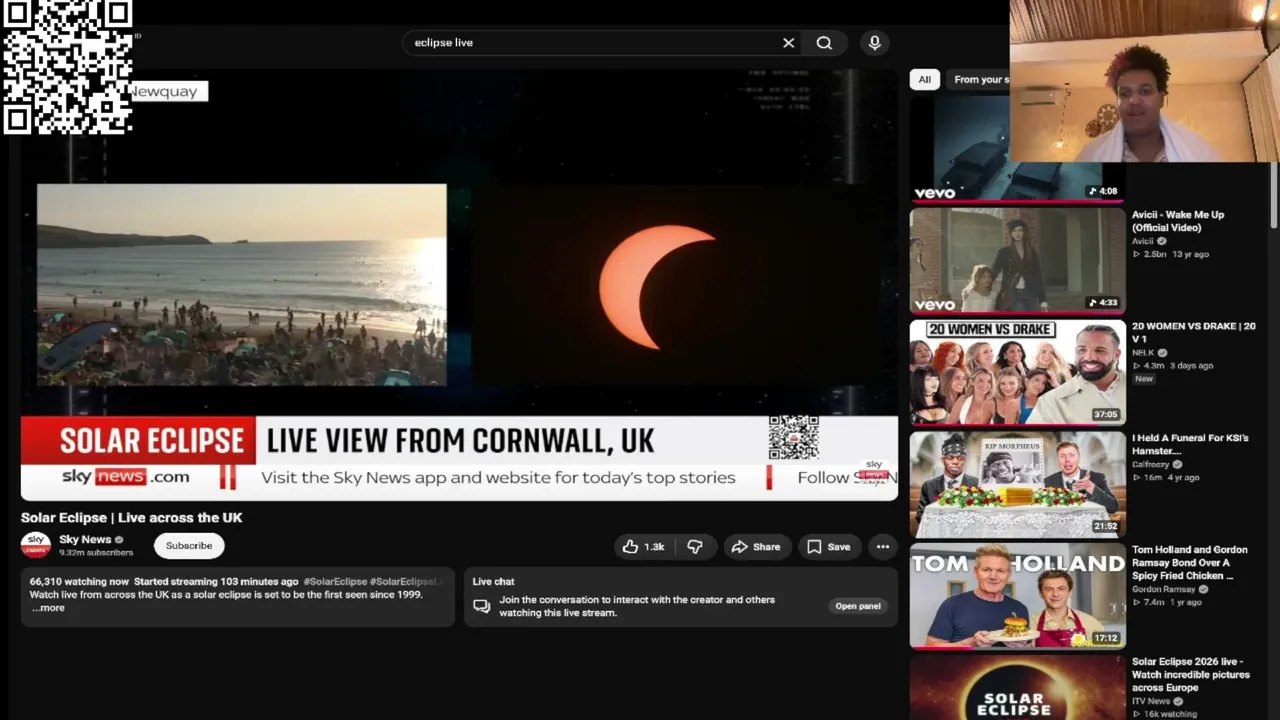Open the live chat panel
The height and width of the screenshot is (720, 1280).
click(x=858, y=606)
